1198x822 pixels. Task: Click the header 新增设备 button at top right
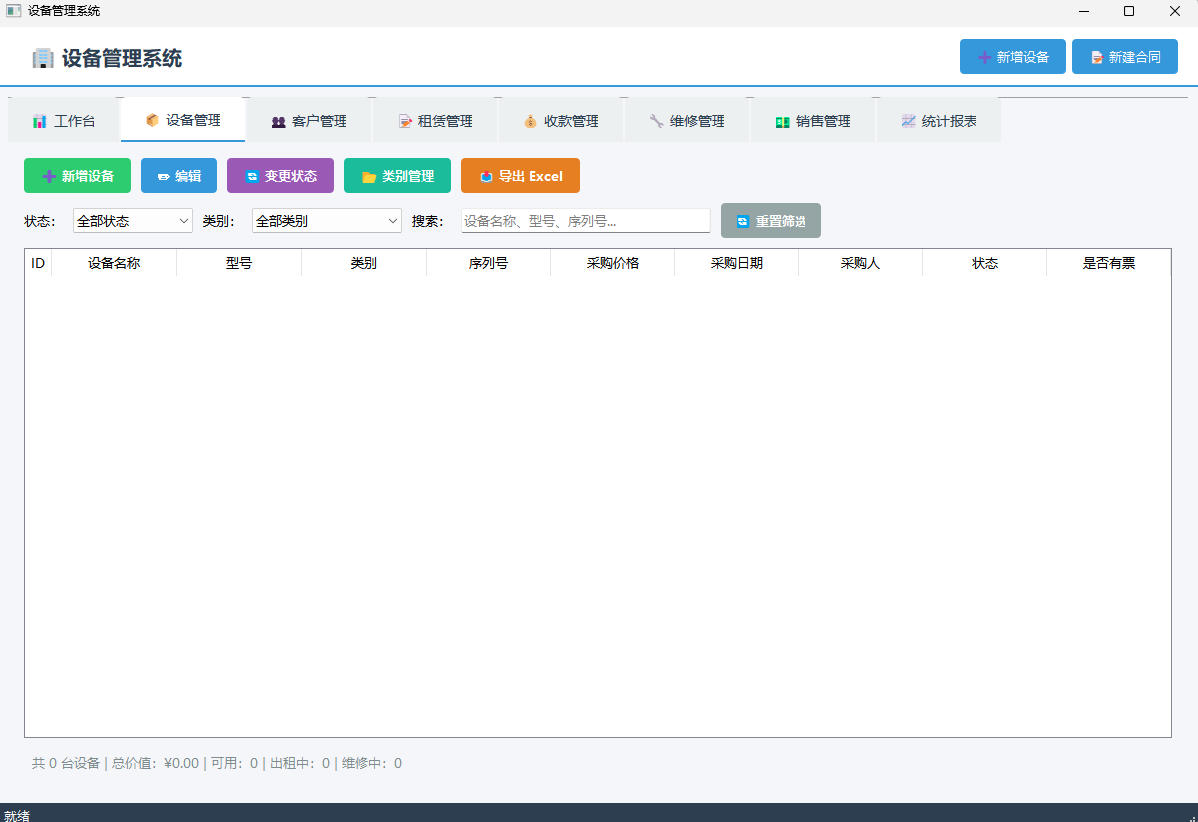click(x=1012, y=57)
